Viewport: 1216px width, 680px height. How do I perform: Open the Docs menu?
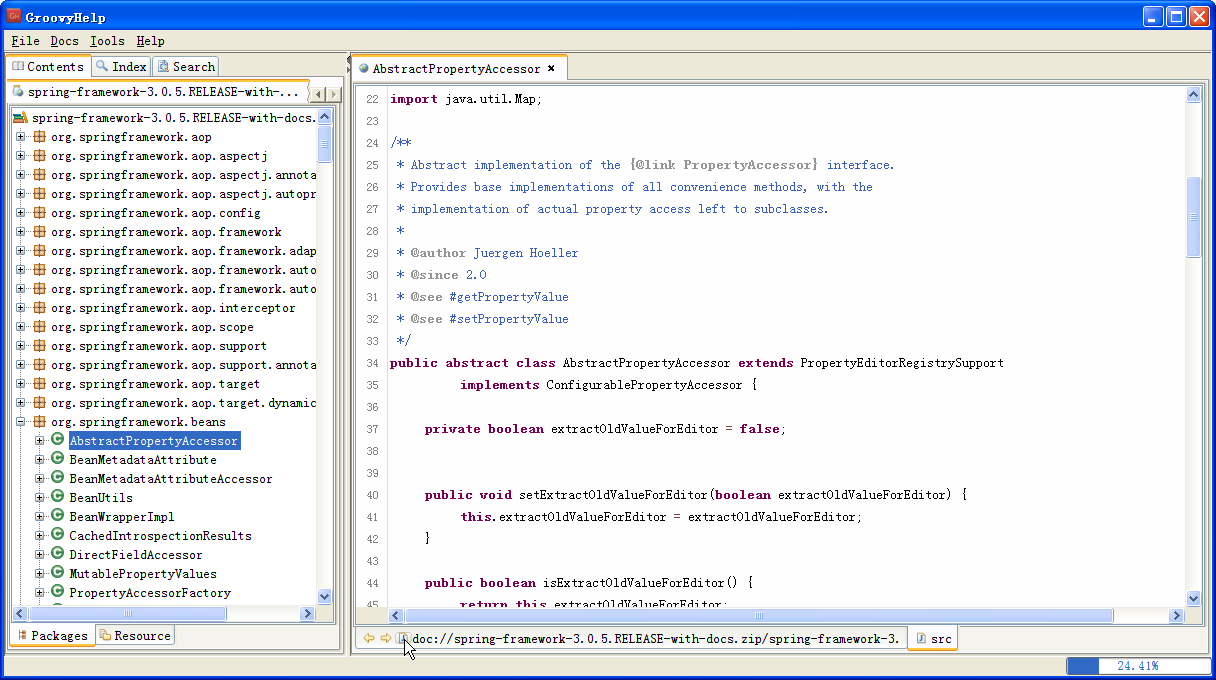point(64,41)
